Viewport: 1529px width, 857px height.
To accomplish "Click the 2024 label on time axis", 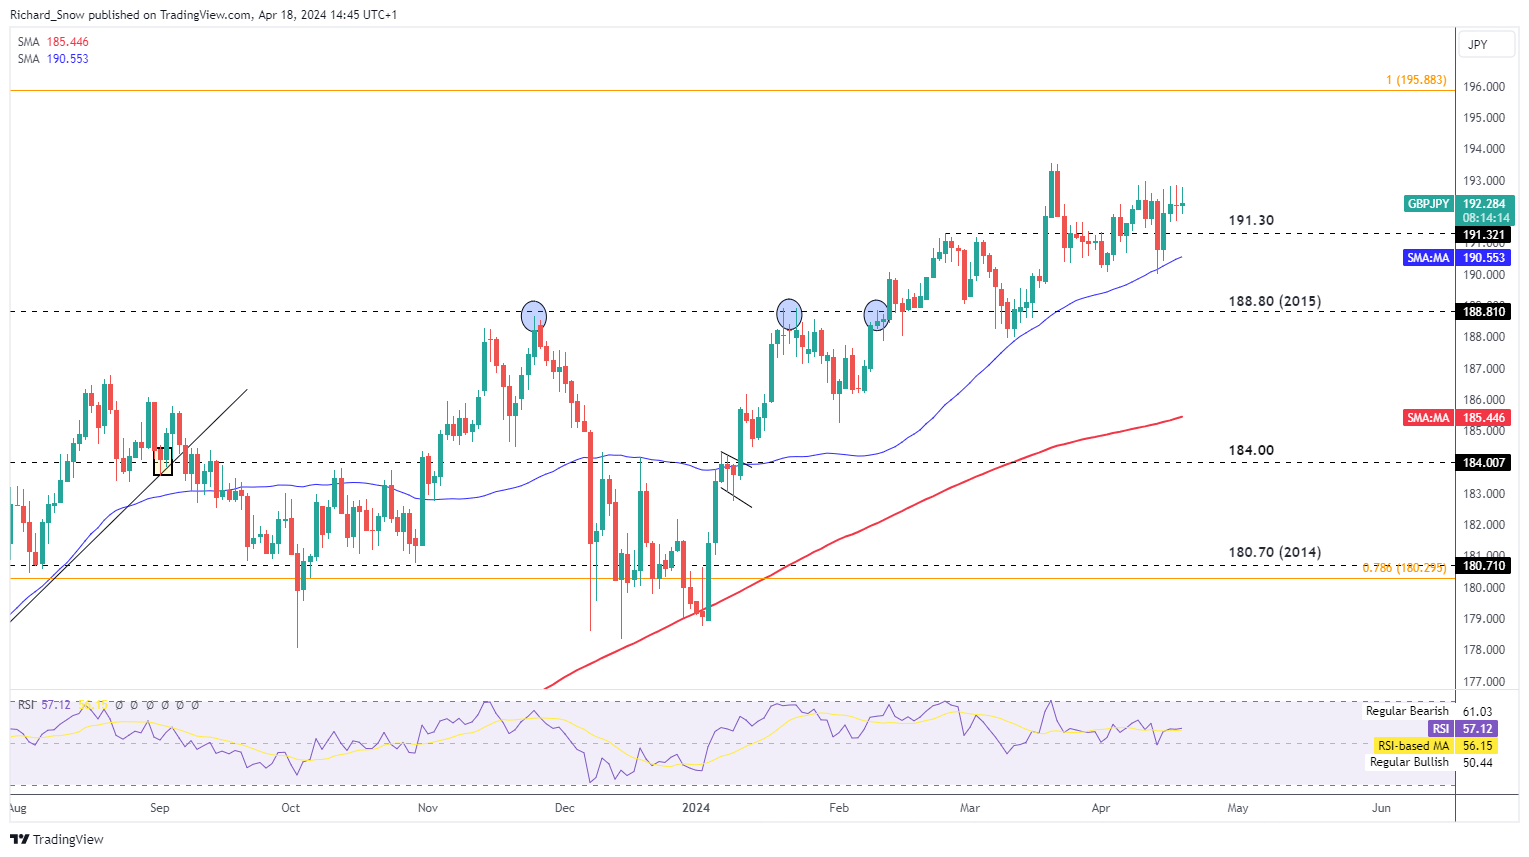I will (x=696, y=808).
